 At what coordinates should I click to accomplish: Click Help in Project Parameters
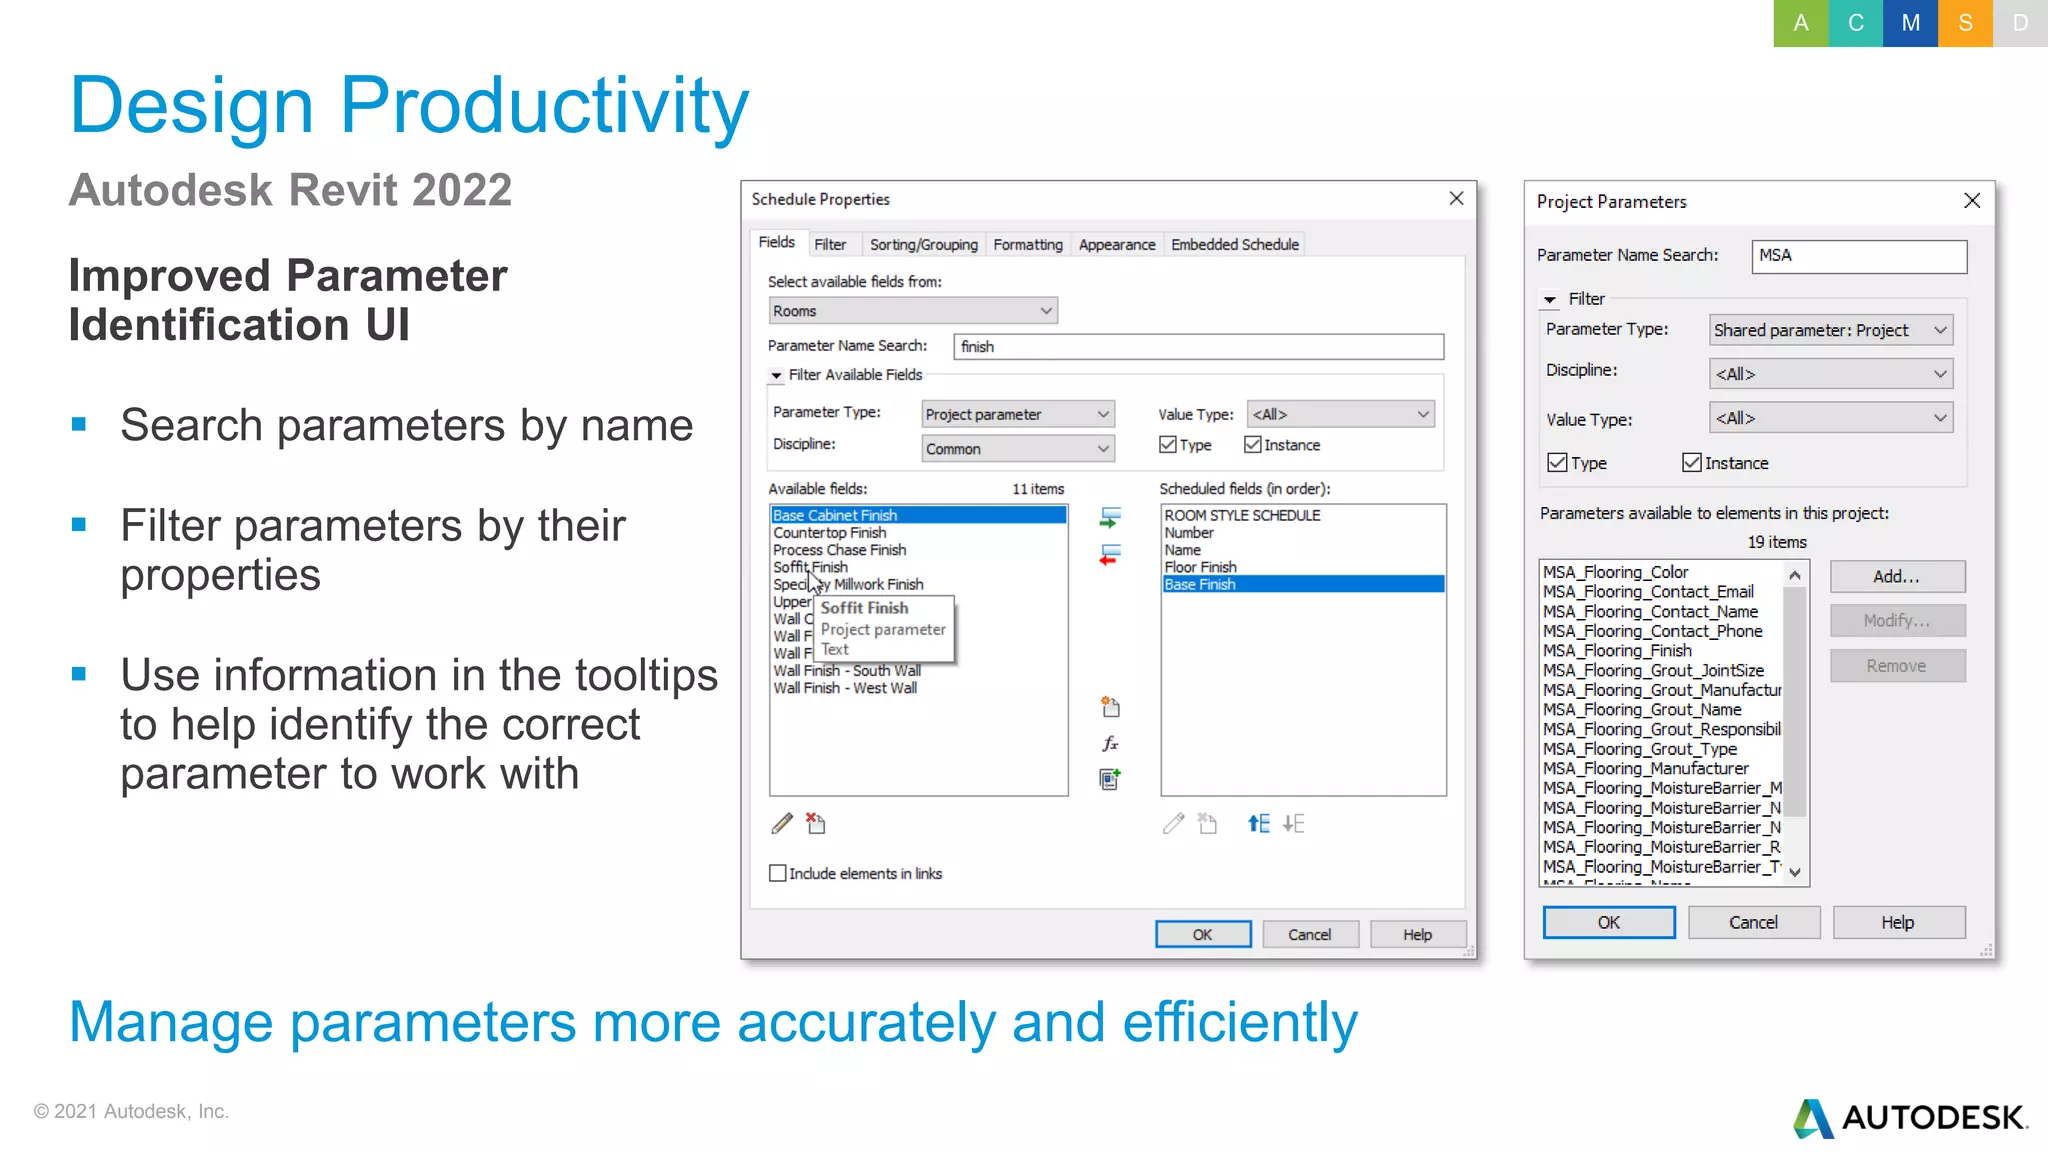[1898, 922]
